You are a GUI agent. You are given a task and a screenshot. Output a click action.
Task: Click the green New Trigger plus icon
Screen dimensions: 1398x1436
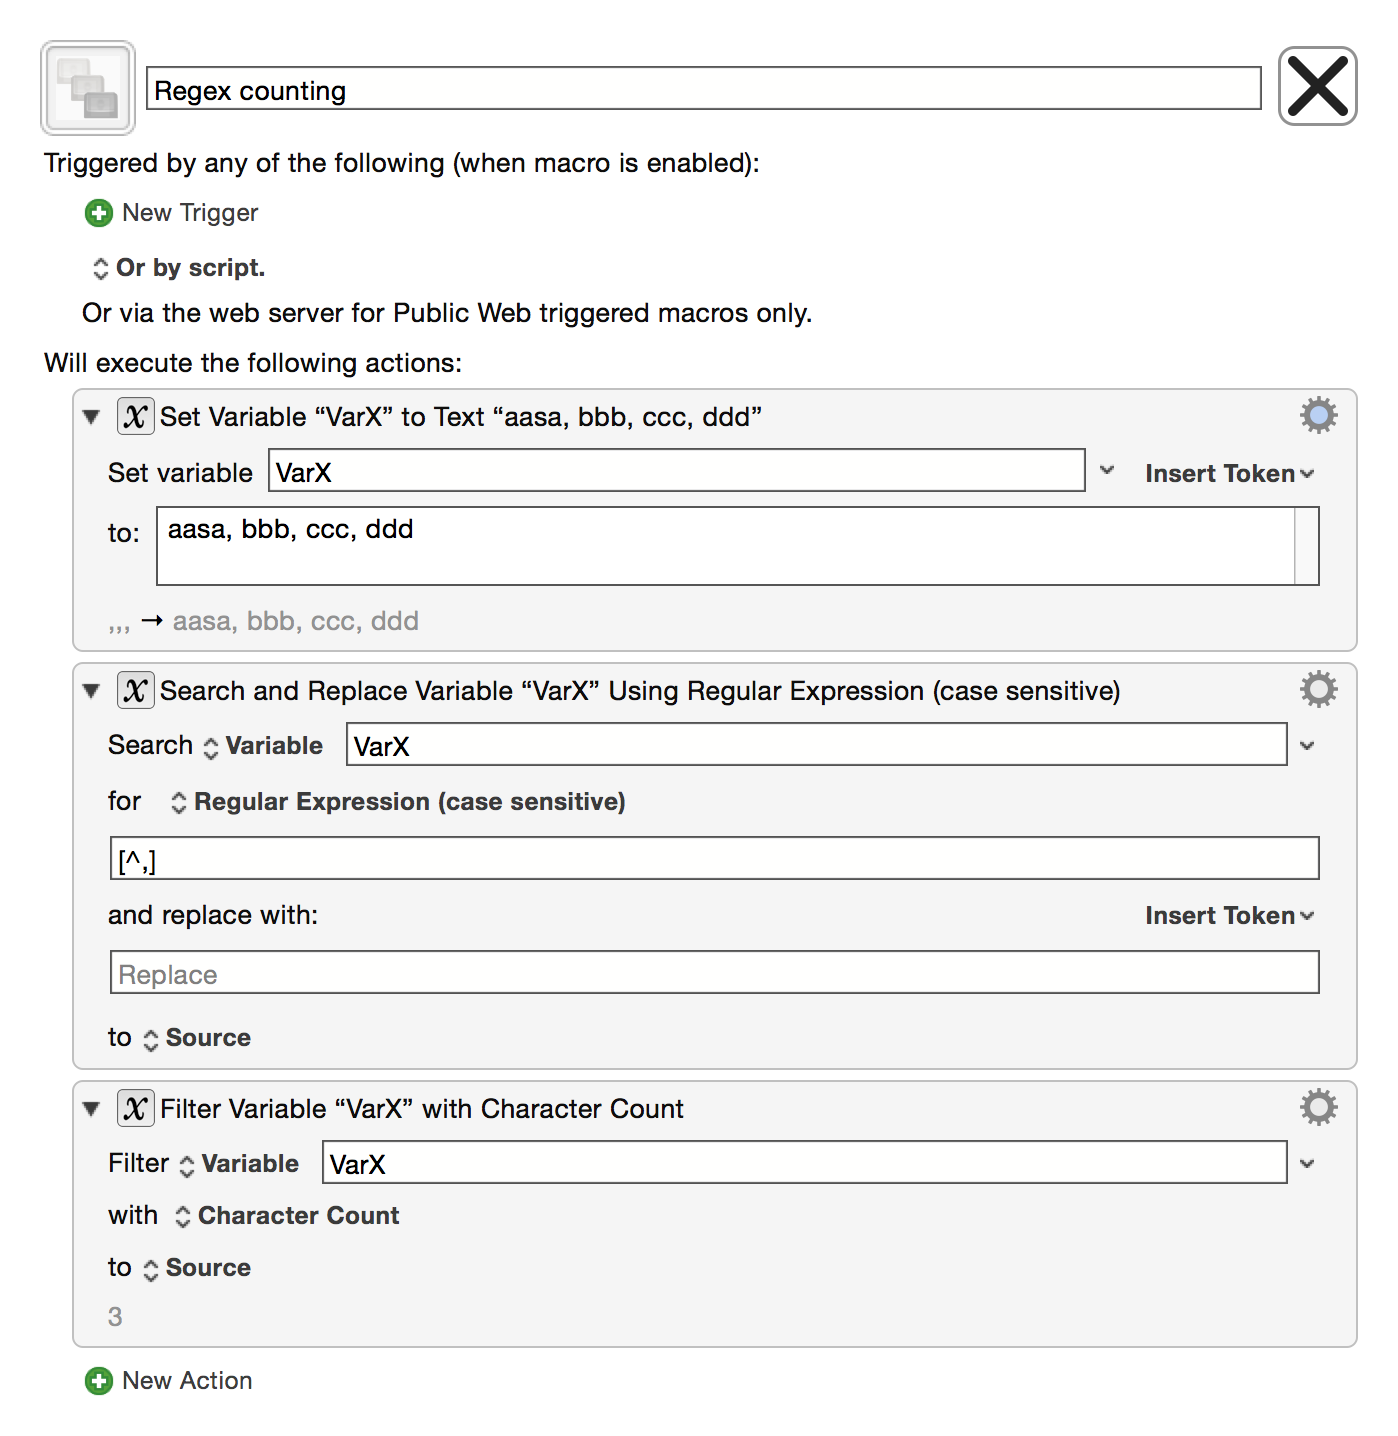point(99,213)
